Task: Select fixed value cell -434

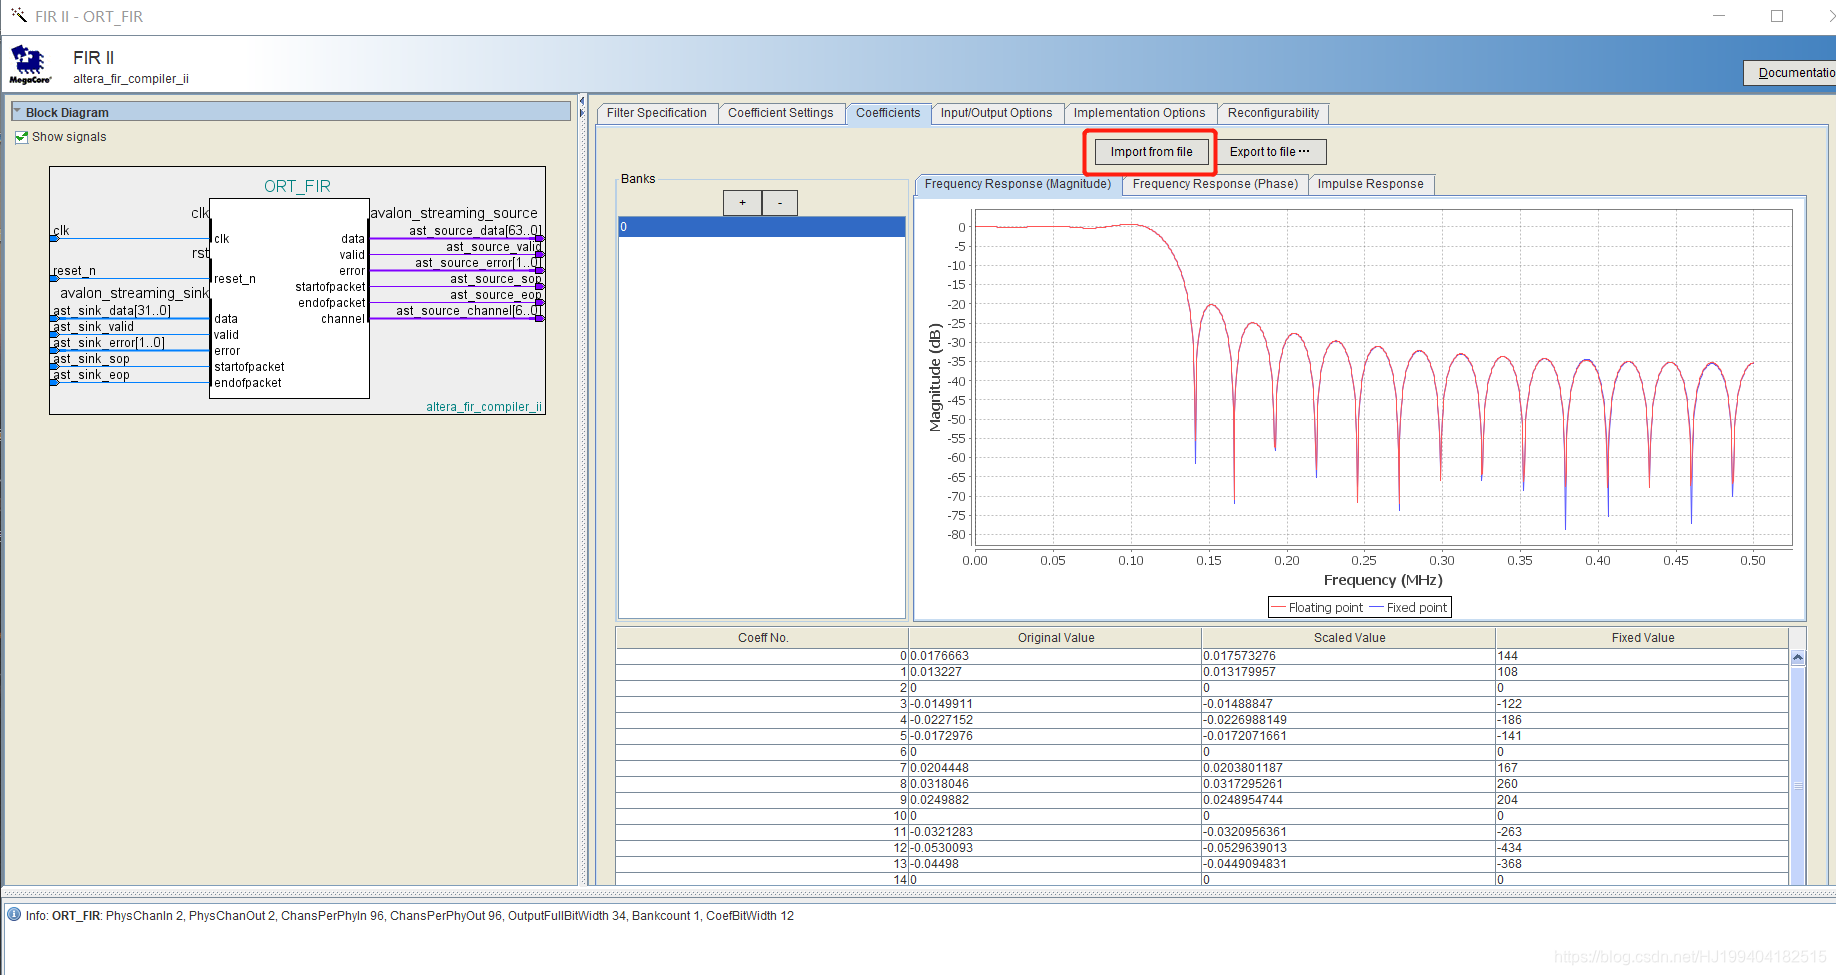Action: coord(1642,848)
